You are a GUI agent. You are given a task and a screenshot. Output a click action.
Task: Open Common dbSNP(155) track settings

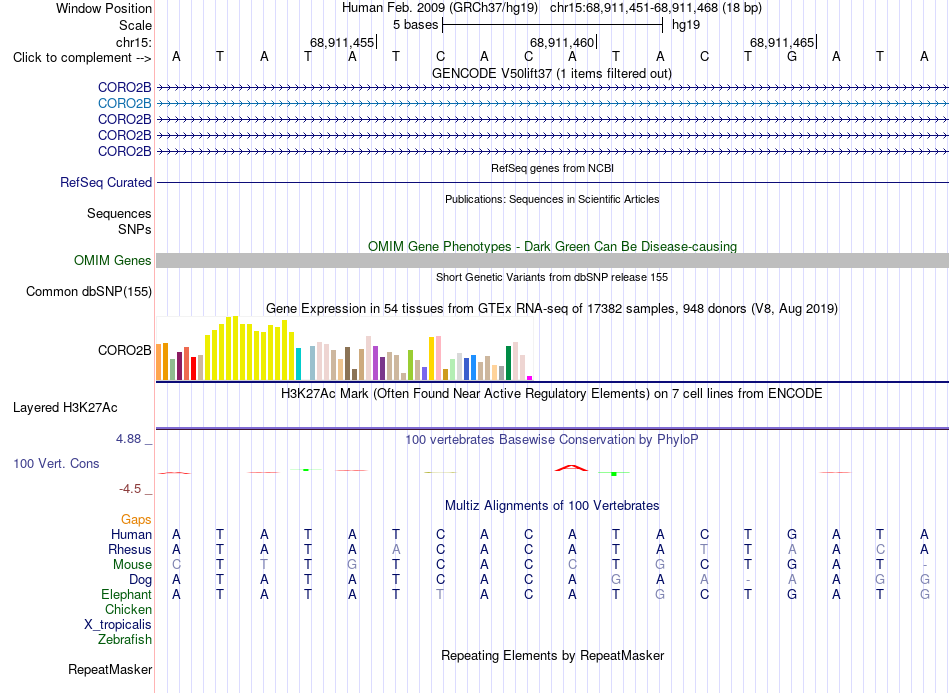tap(88, 291)
